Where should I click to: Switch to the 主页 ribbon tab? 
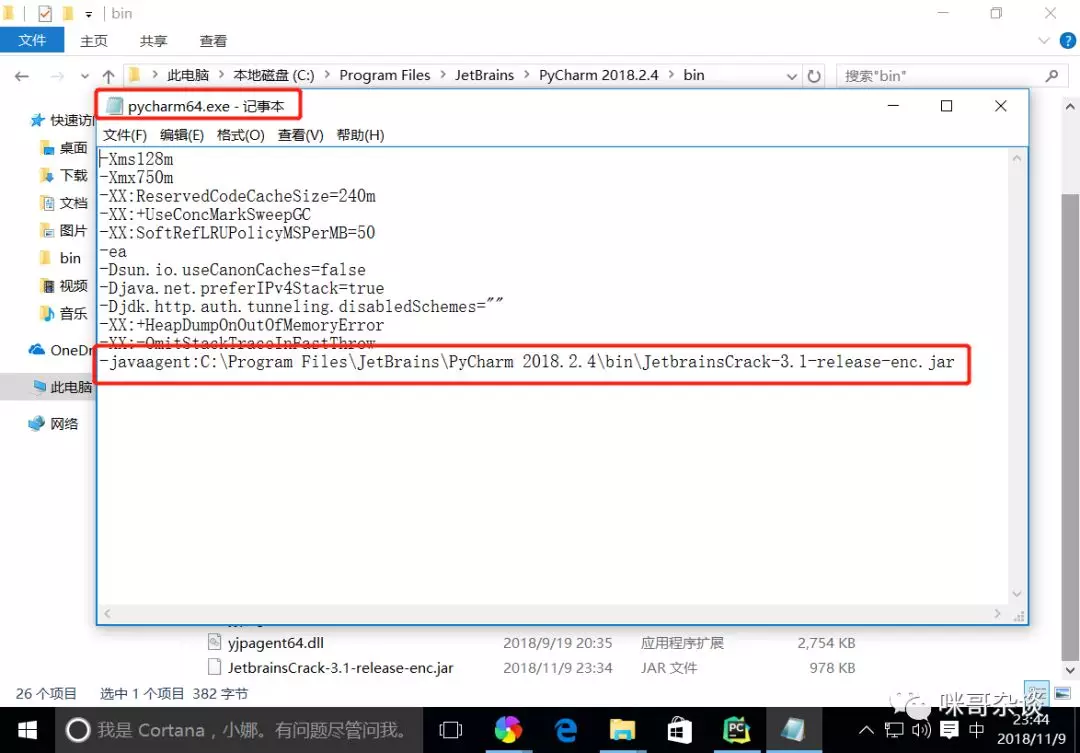click(94, 41)
